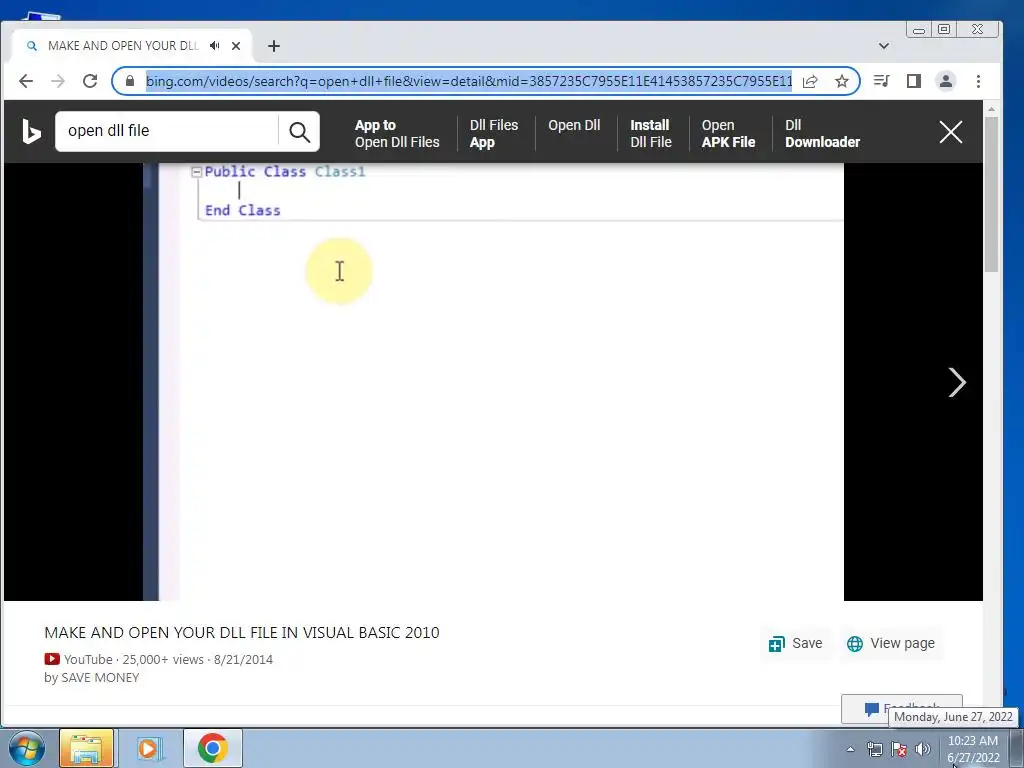Bookmark this tab with the star
This screenshot has width=1024, height=768.
pyautogui.click(x=842, y=81)
